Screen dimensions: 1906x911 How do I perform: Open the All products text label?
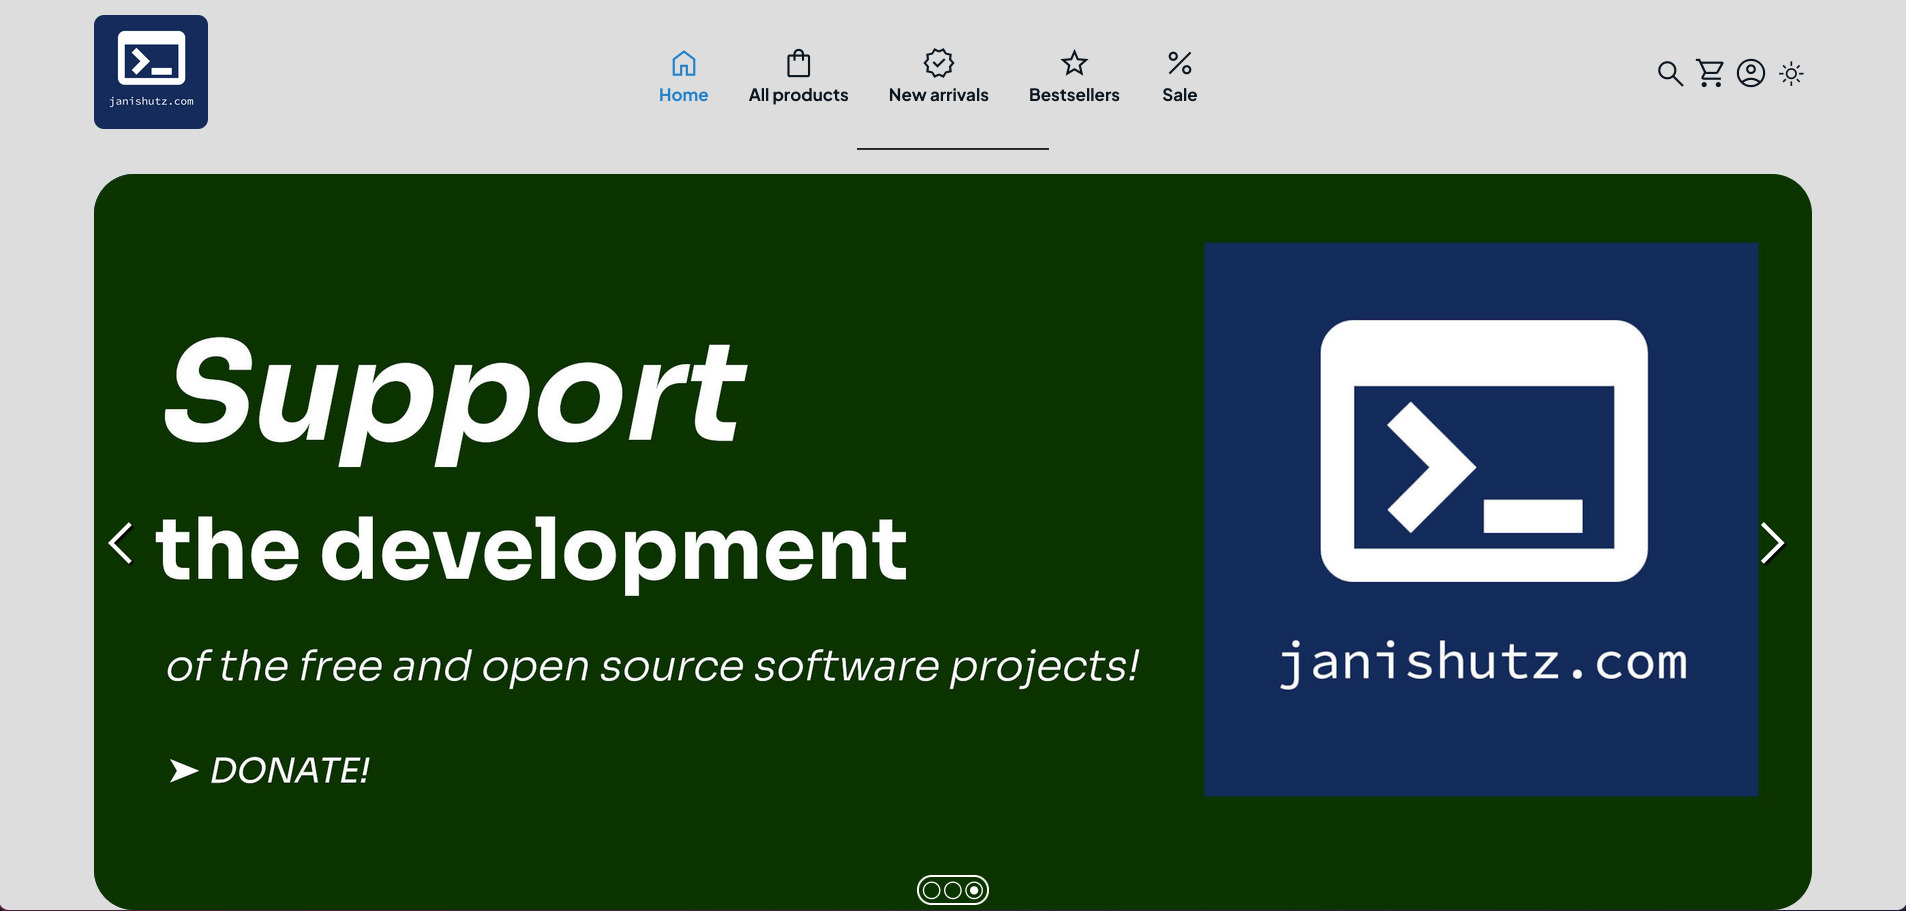(798, 95)
